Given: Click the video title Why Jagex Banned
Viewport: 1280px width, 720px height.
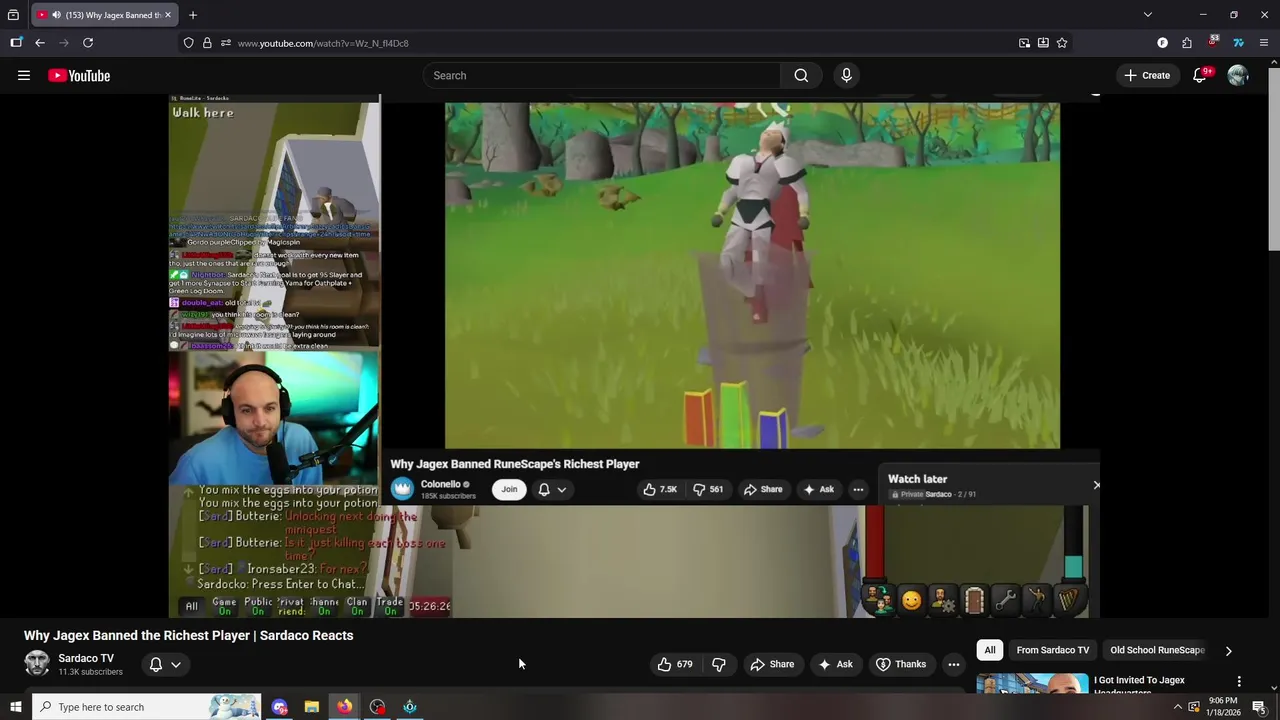Looking at the screenshot, I should [x=188, y=635].
